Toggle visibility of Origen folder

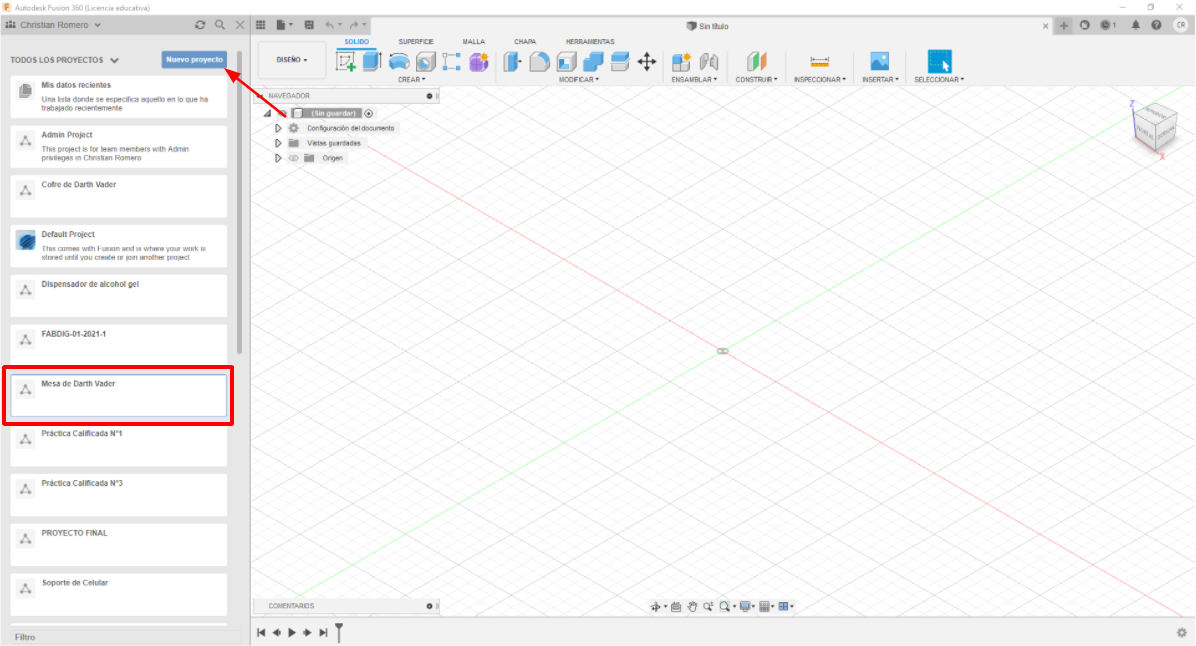click(x=294, y=158)
